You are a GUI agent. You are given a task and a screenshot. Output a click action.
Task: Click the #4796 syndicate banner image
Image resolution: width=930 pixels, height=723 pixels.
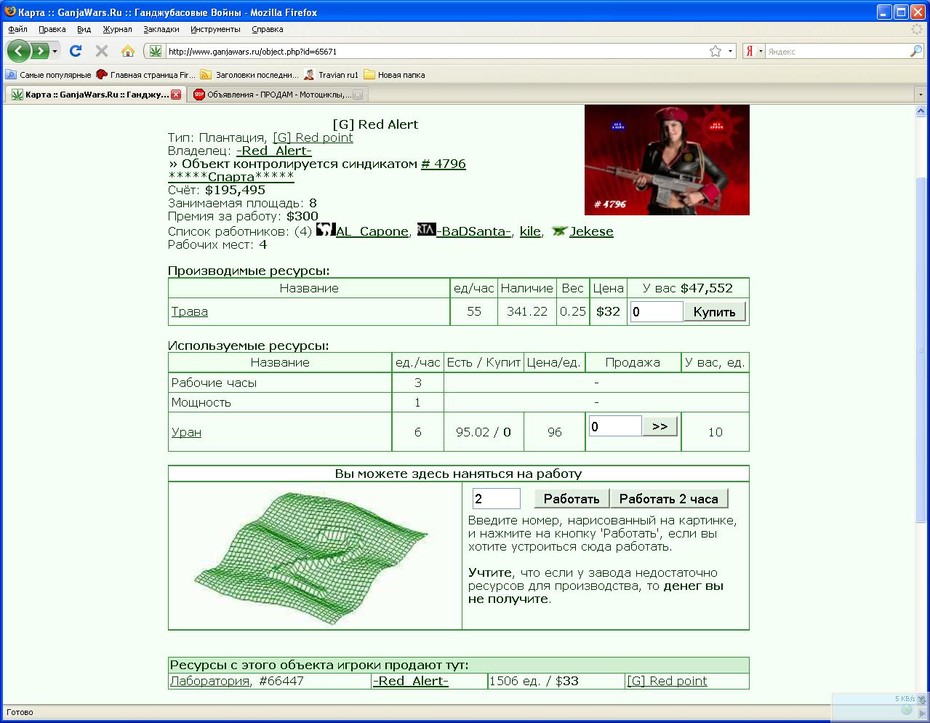coord(667,160)
